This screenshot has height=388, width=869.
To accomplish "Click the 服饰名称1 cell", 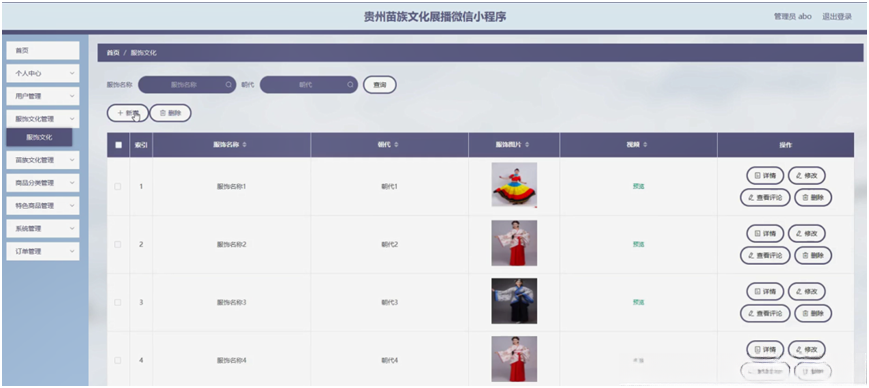I will tap(231, 187).
